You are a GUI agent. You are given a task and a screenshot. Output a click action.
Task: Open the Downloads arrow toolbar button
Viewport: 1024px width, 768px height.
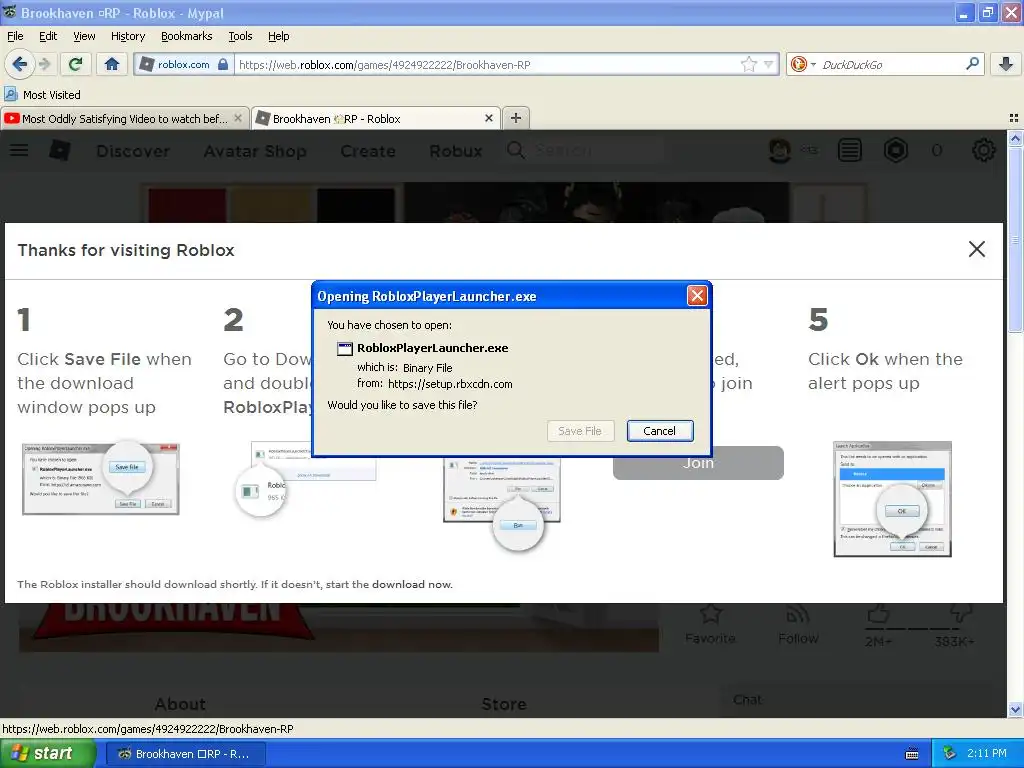(1006, 64)
